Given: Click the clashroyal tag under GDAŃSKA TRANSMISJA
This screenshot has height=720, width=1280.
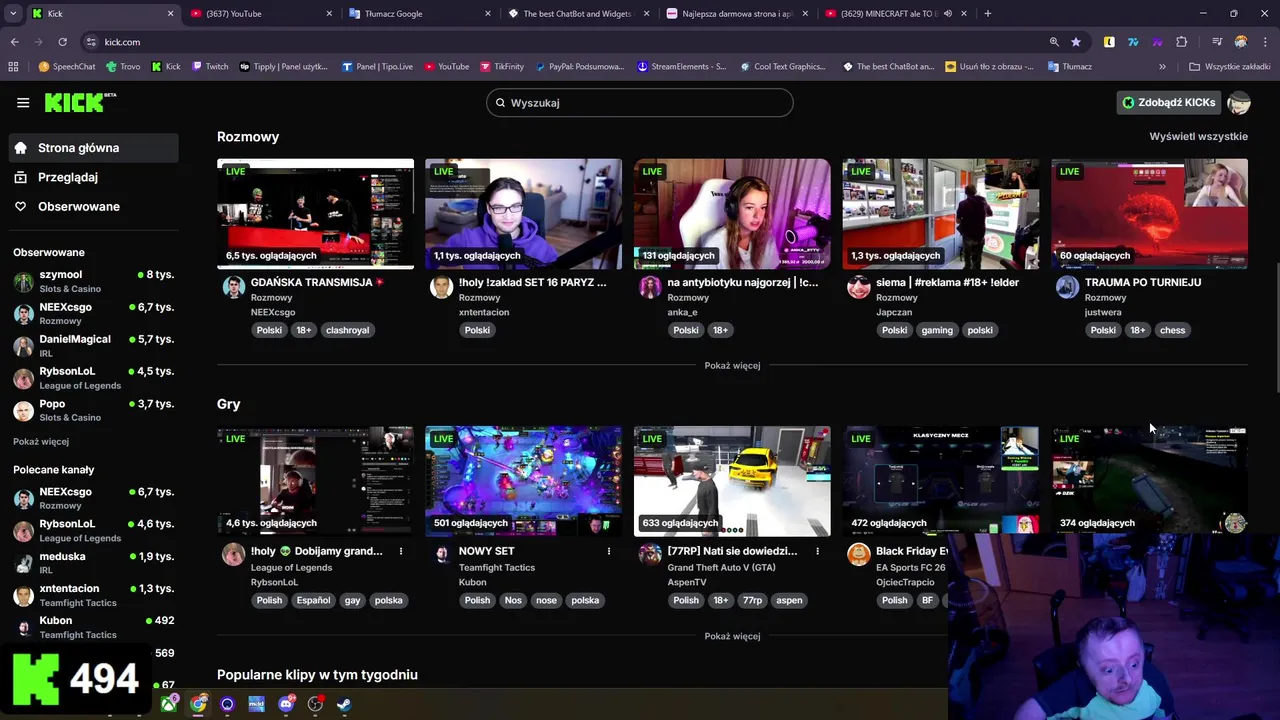Looking at the screenshot, I should 347,330.
